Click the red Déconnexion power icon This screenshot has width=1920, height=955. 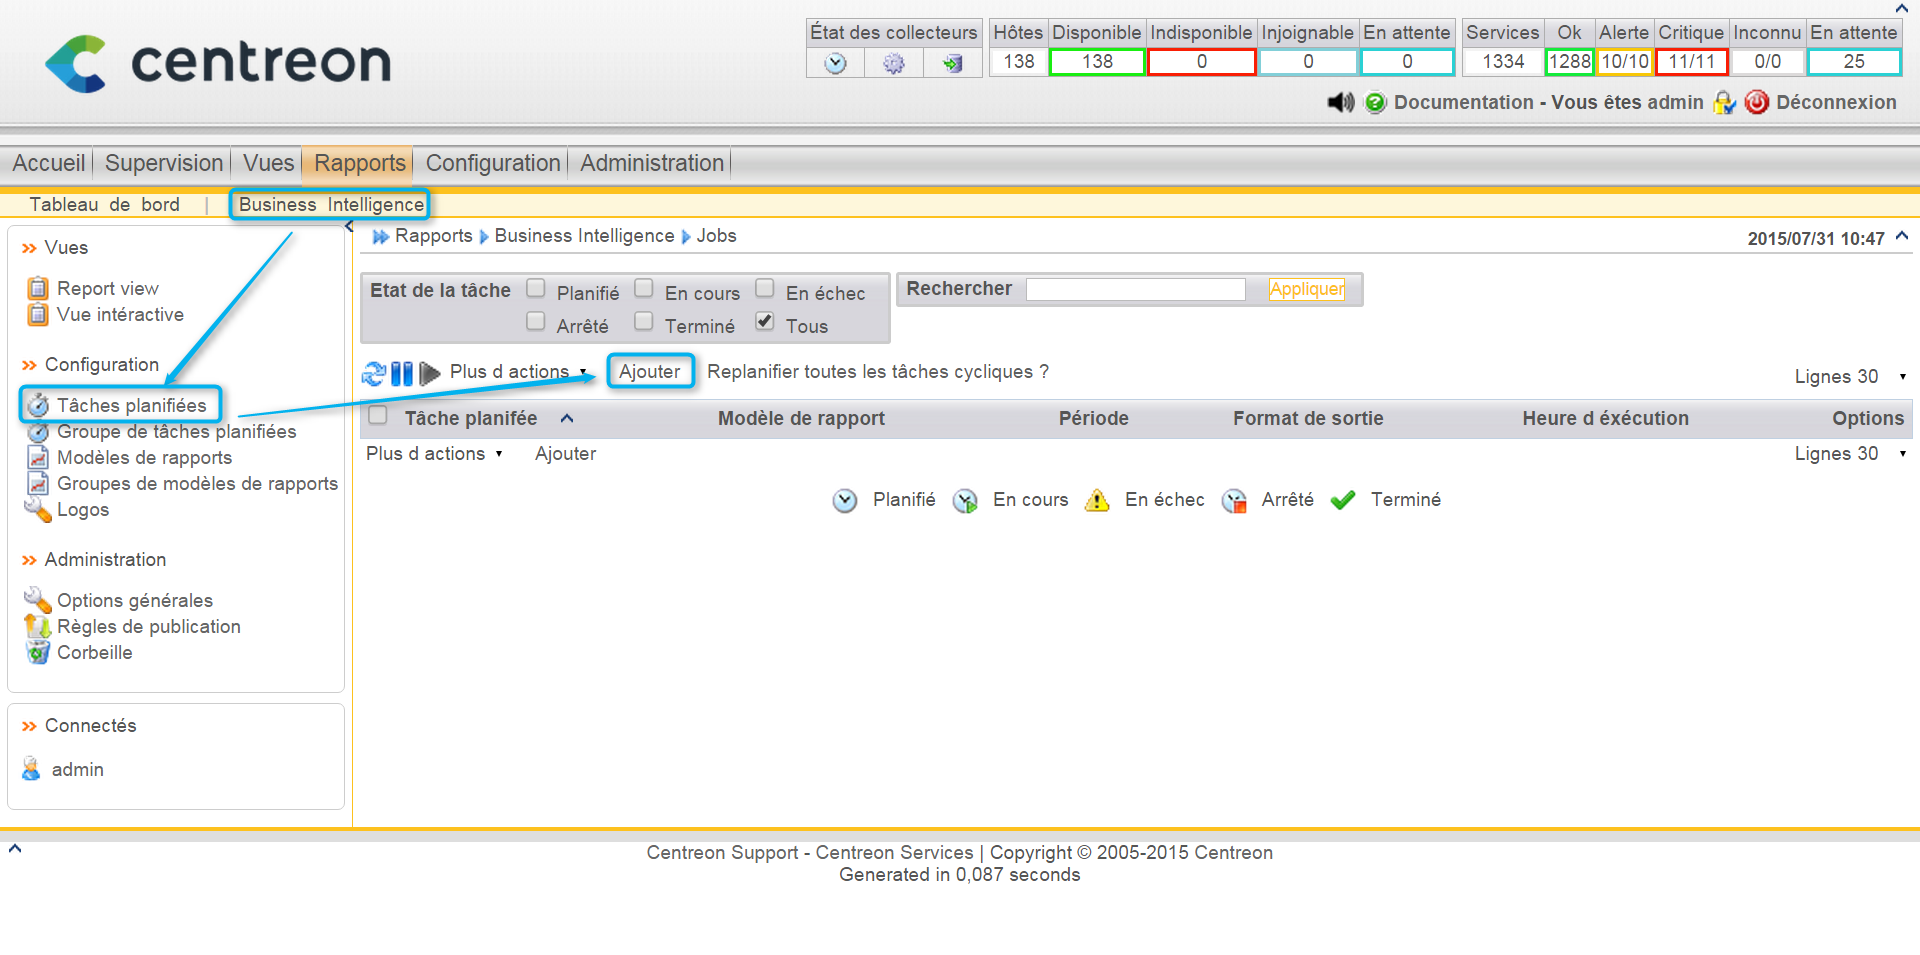(1756, 102)
